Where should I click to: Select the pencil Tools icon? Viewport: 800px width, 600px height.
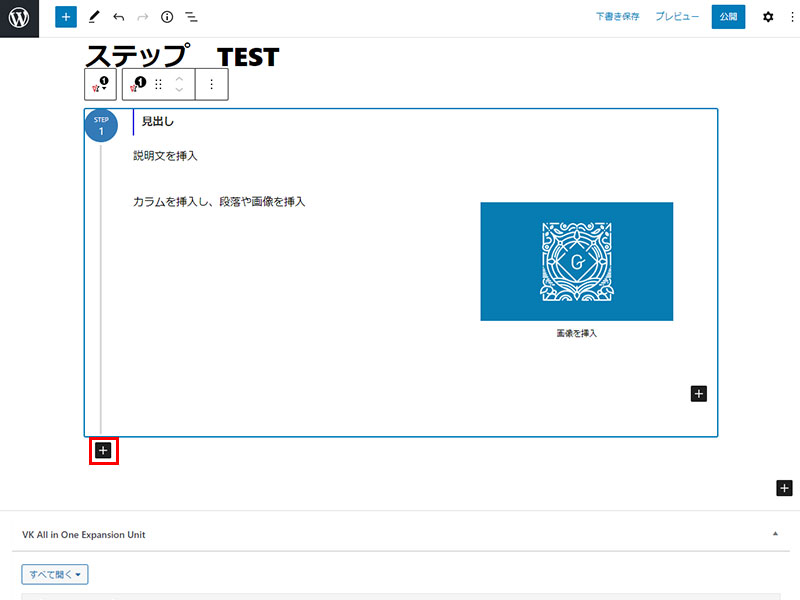coord(93,17)
